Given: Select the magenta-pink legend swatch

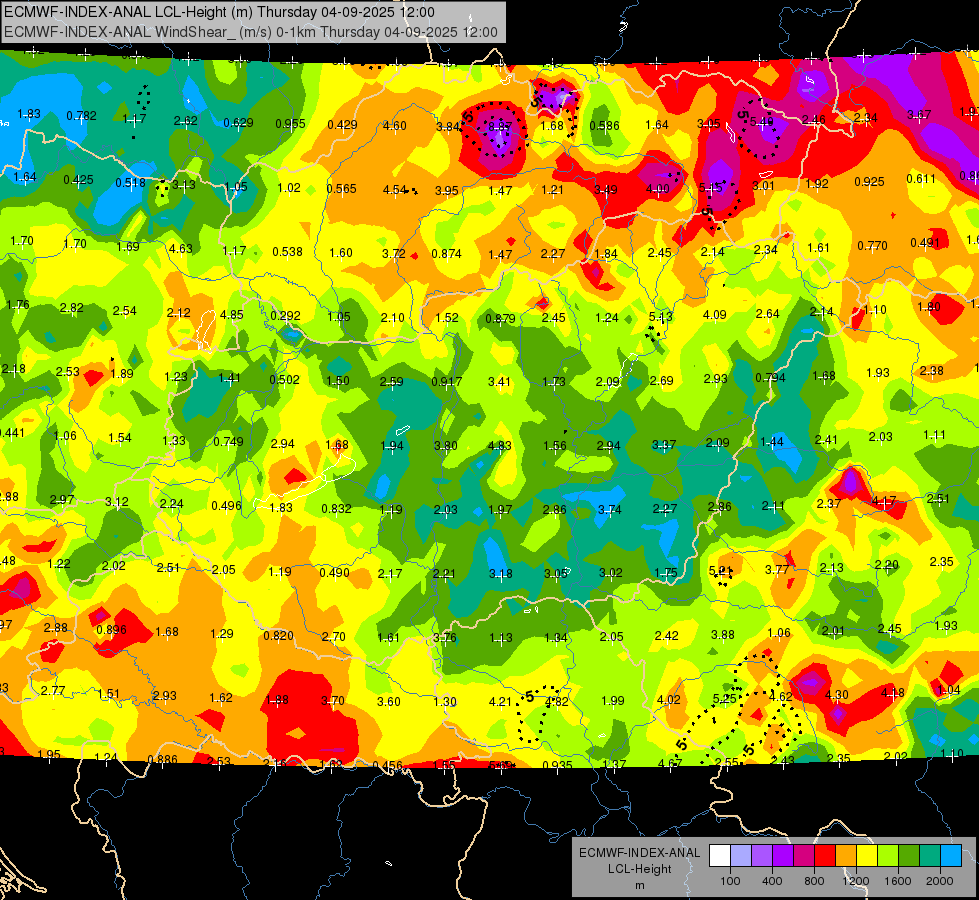Looking at the screenshot, I should tap(804, 856).
